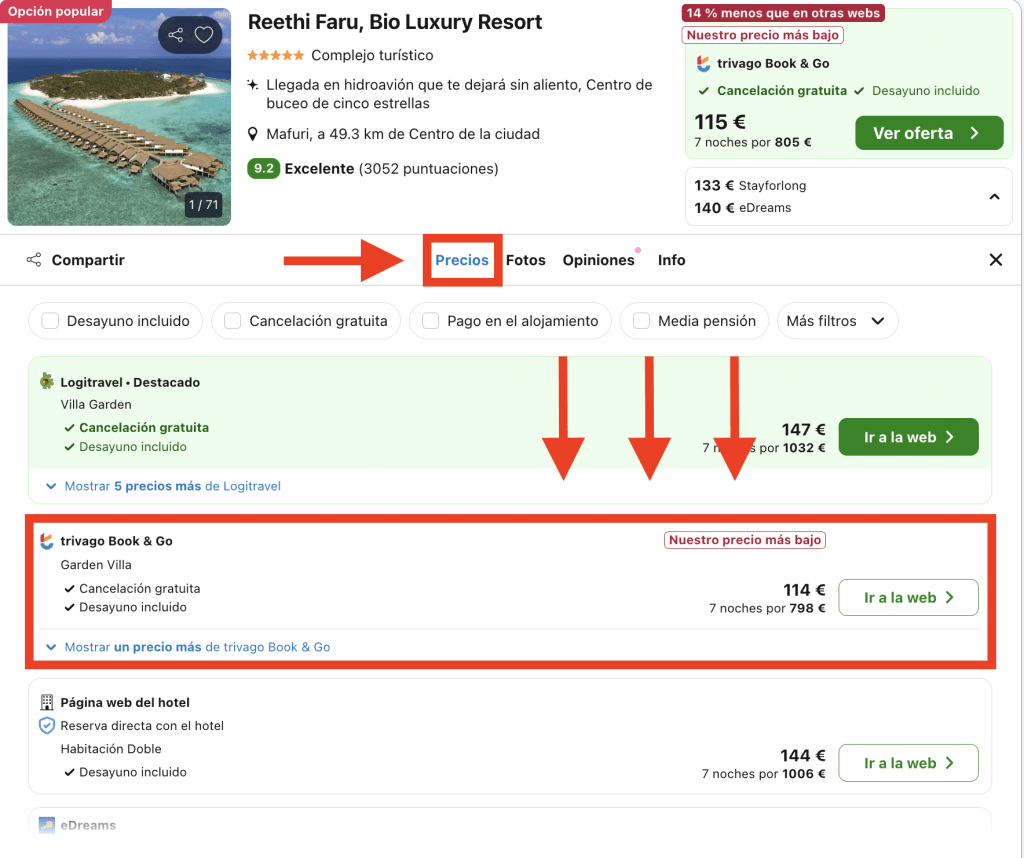Open the Opiniones tab
1024x858 pixels.
click(598, 260)
